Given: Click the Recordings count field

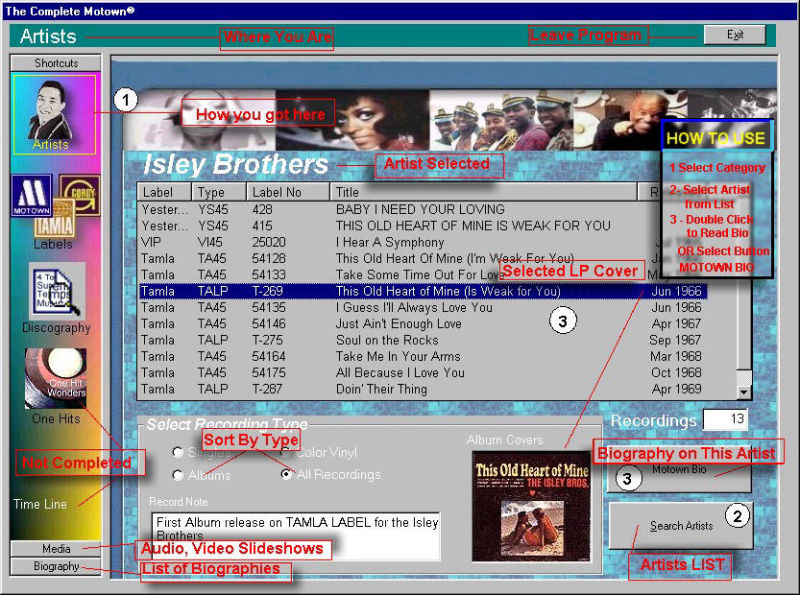Looking at the screenshot, I should (x=726, y=419).
